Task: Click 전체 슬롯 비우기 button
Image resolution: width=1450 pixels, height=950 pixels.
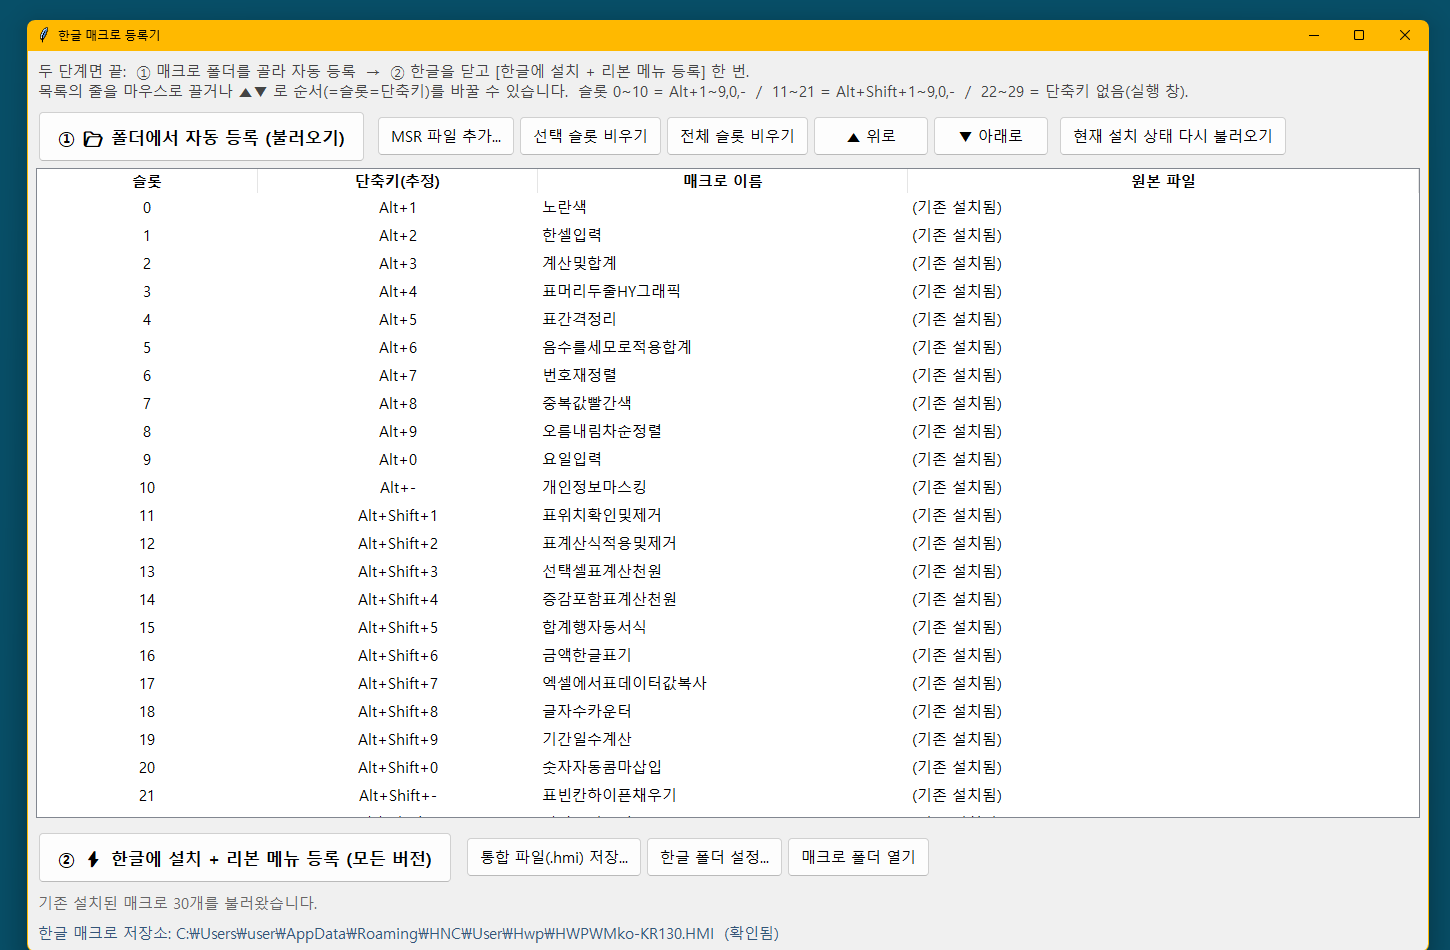Action: click(737, 136)
